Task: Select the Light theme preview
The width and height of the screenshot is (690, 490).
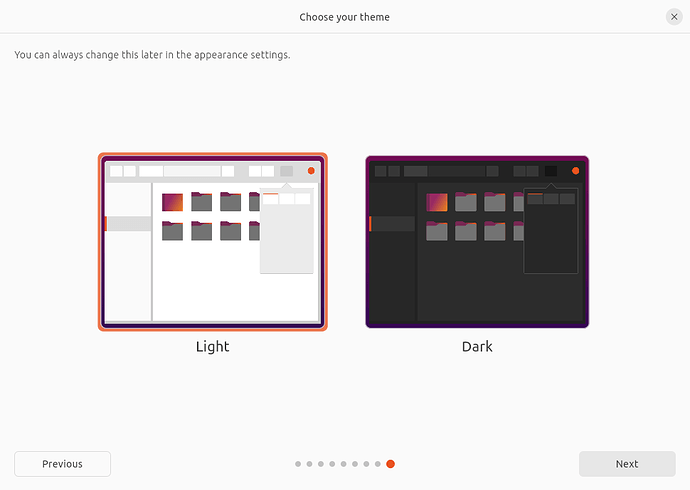Action: tap(213, 241)
